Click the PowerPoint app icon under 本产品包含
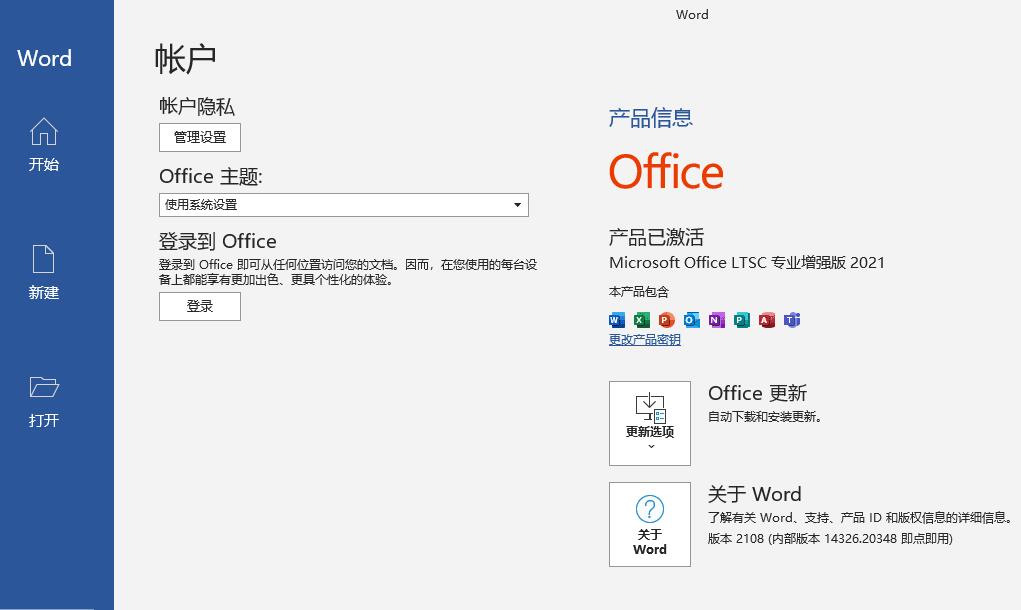 point(666,320)
